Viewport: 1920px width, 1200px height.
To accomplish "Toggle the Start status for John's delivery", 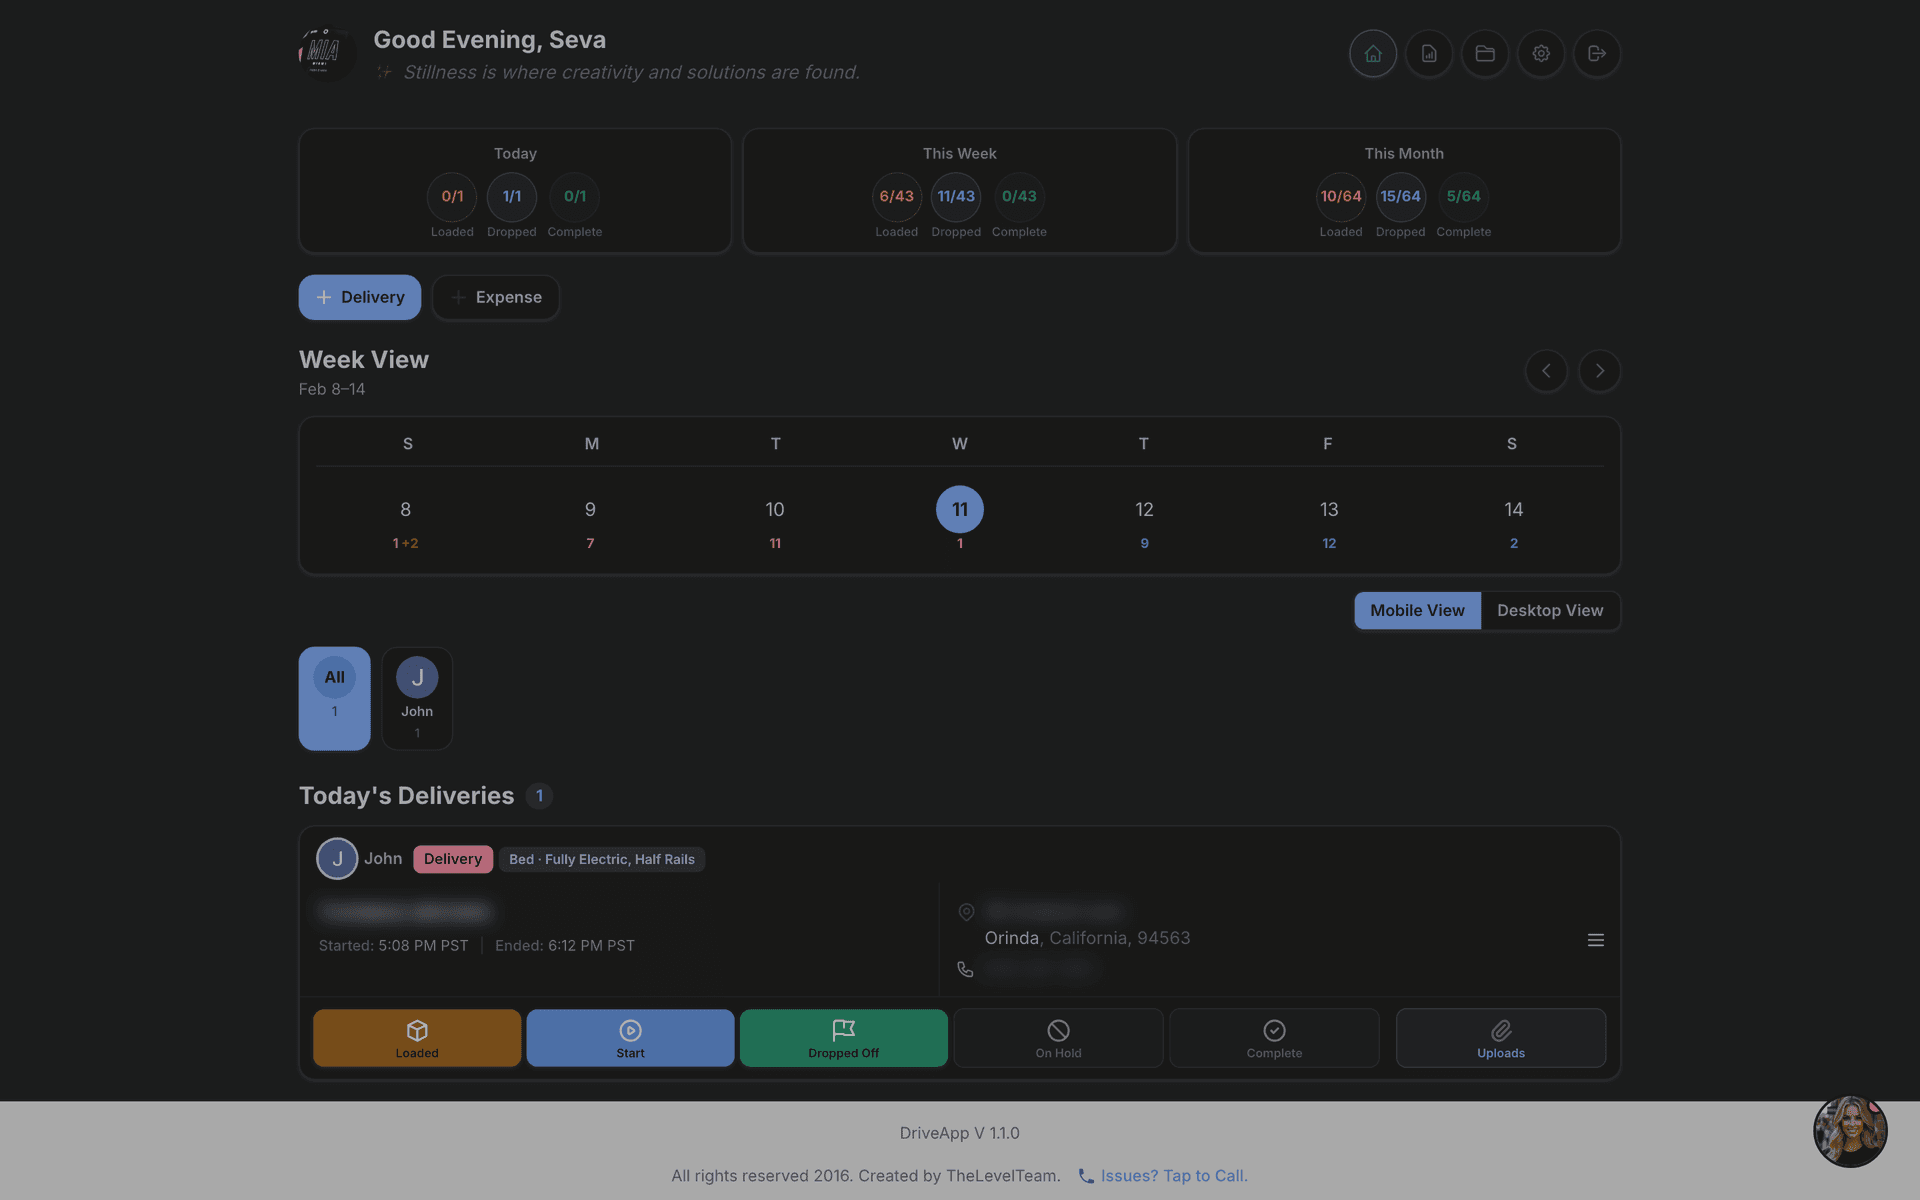I will [630, 1037].
